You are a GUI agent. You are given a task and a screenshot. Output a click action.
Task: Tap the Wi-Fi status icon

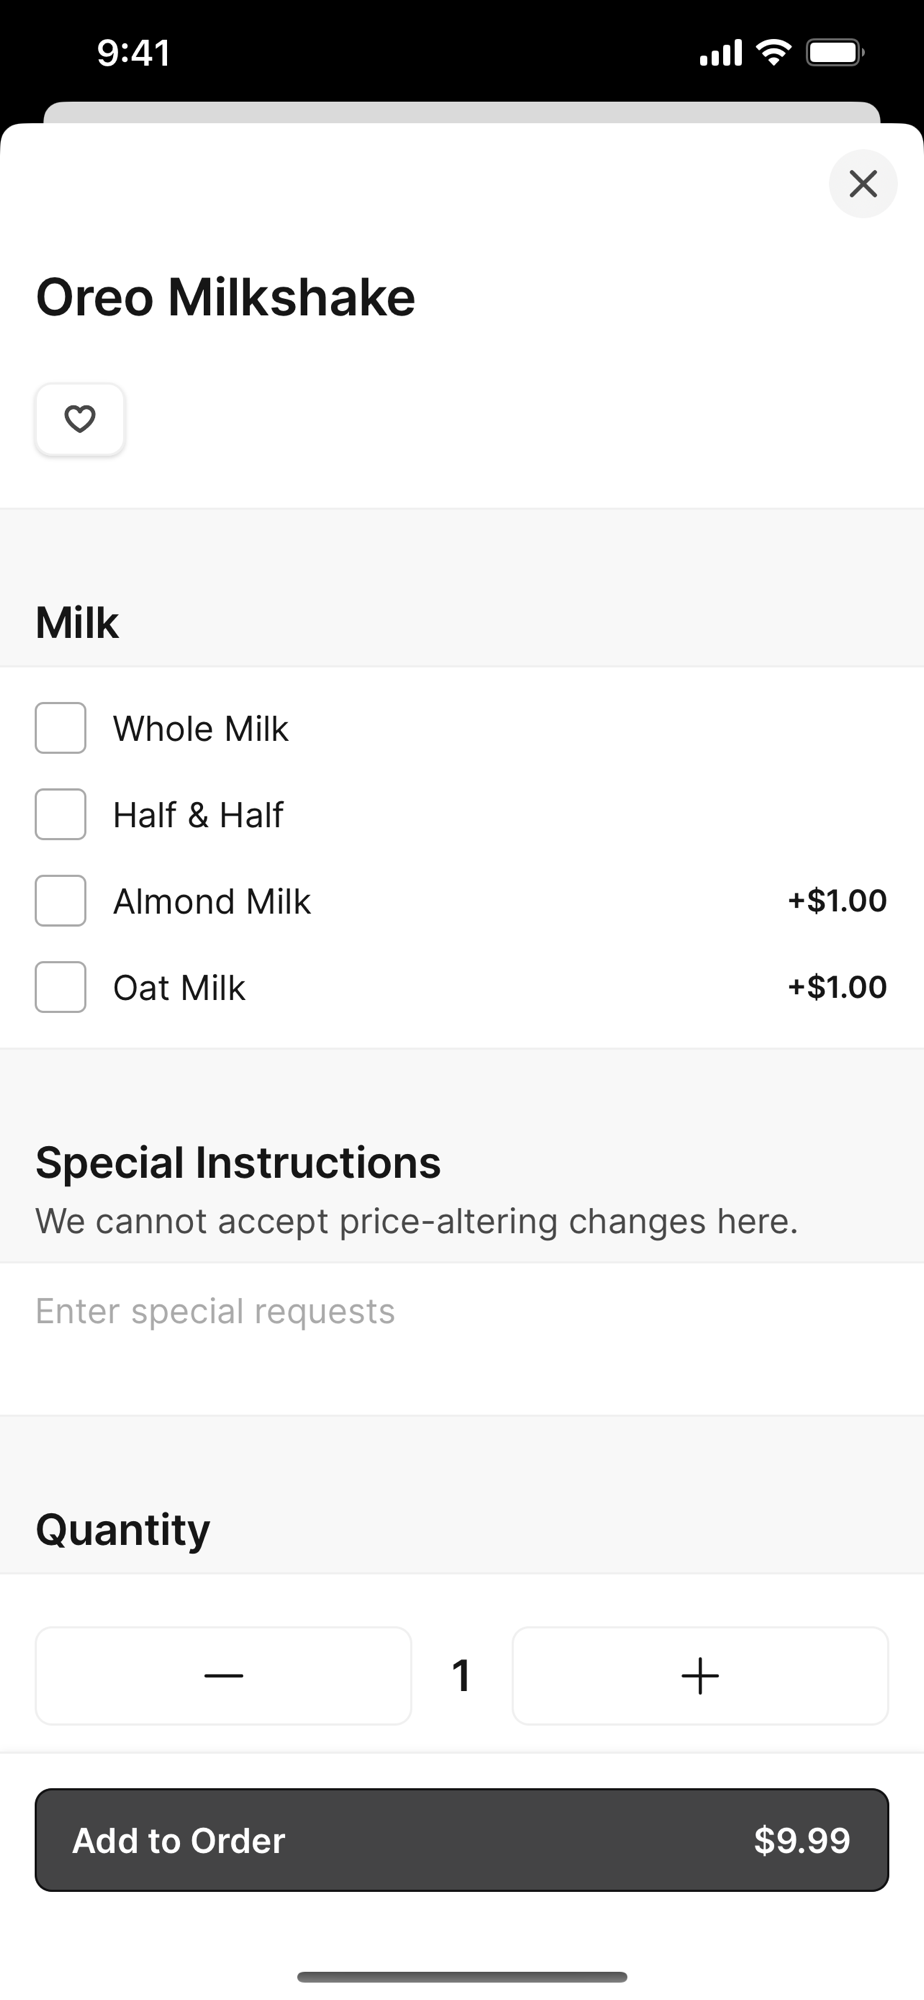774,52
